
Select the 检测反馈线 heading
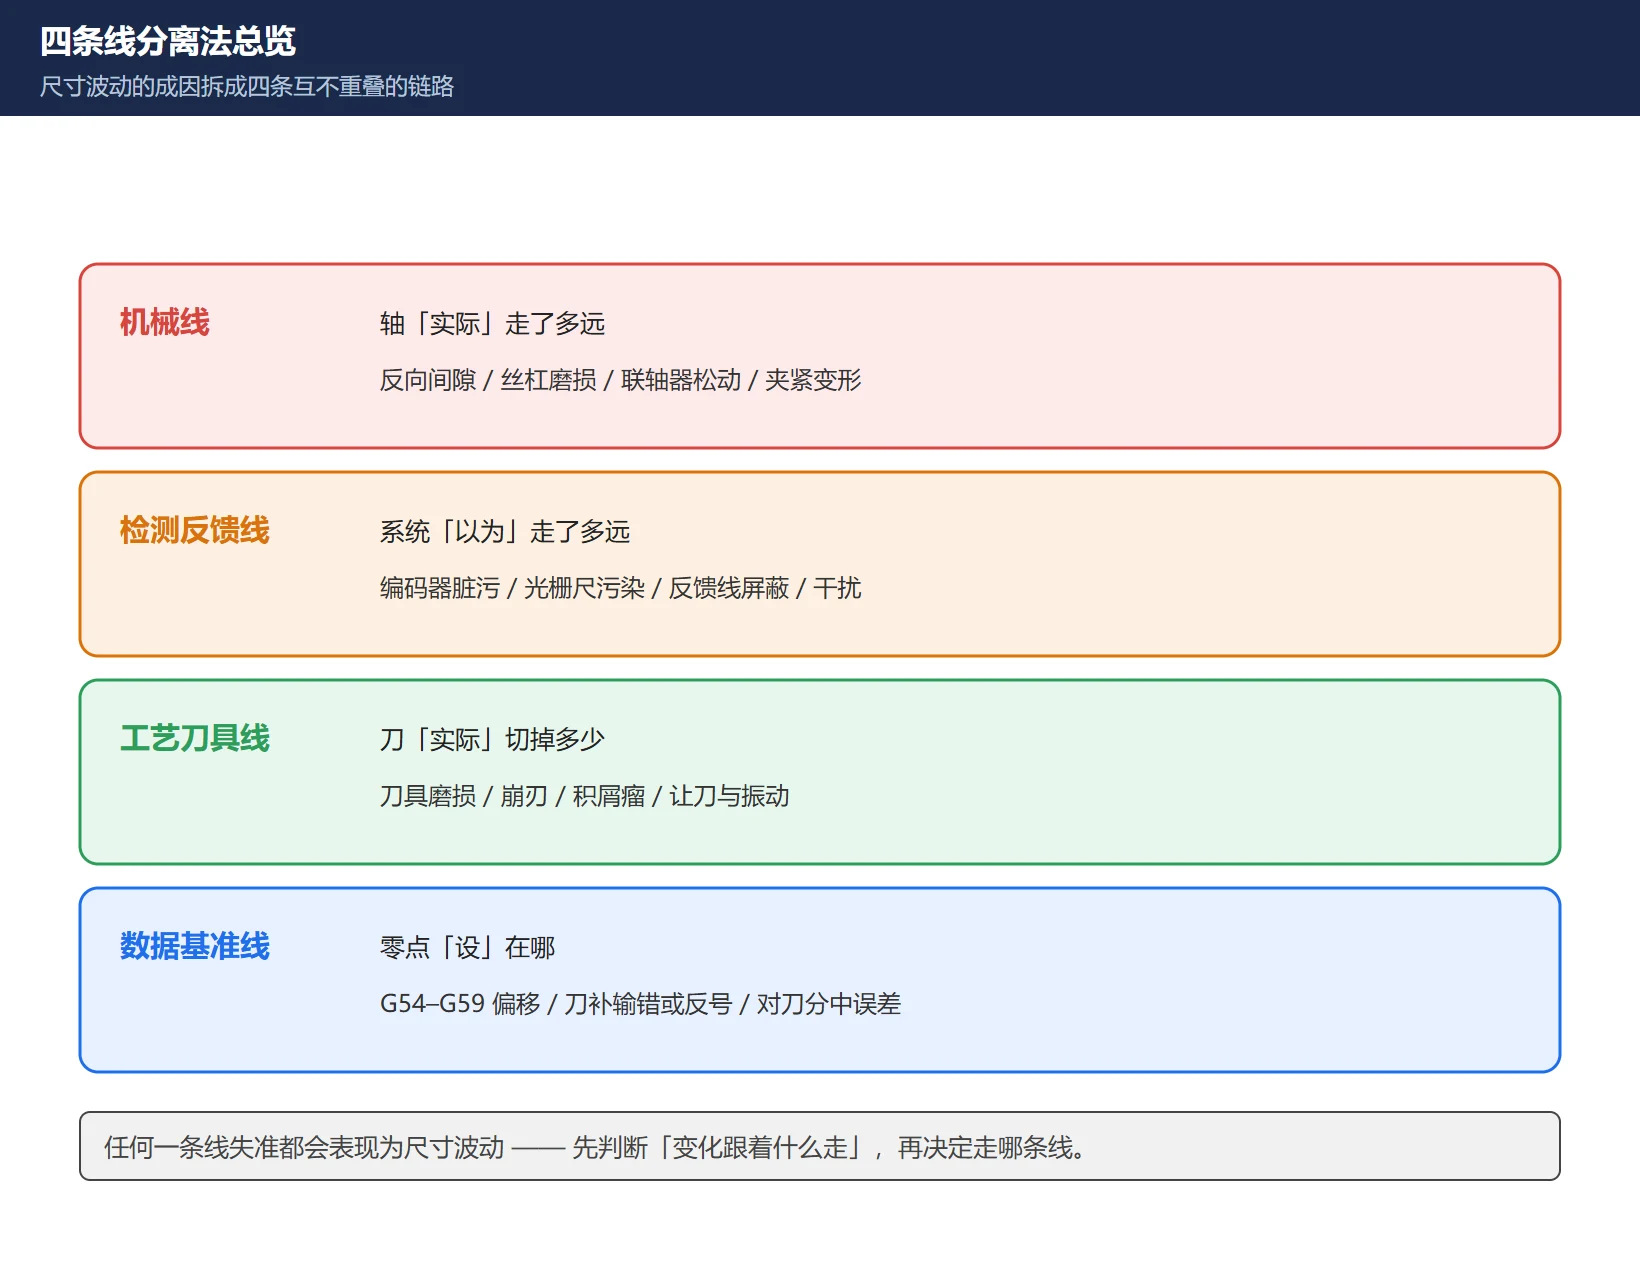pos(195,530)
